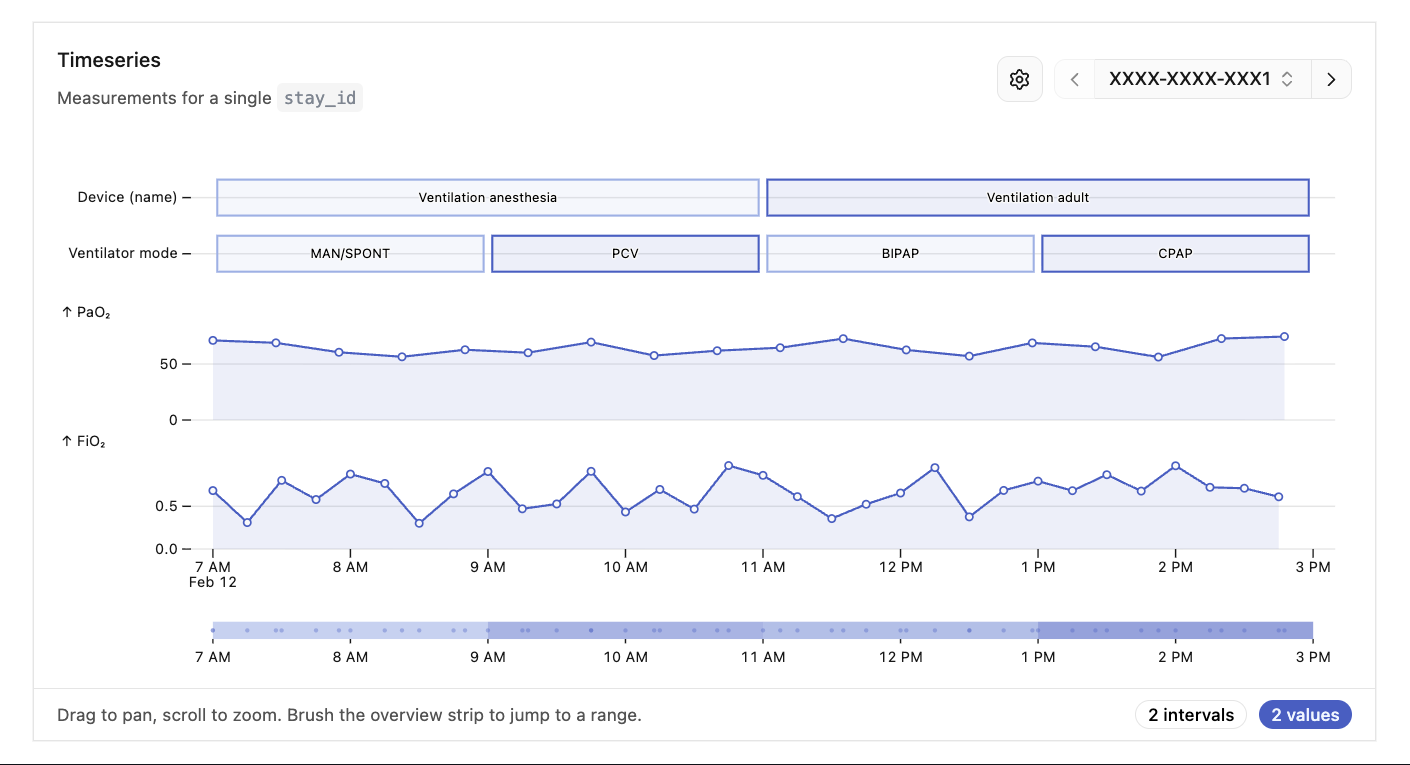
Task: Click the 12 PM tick label on the overview strip axis
Action: pos(900,657)
